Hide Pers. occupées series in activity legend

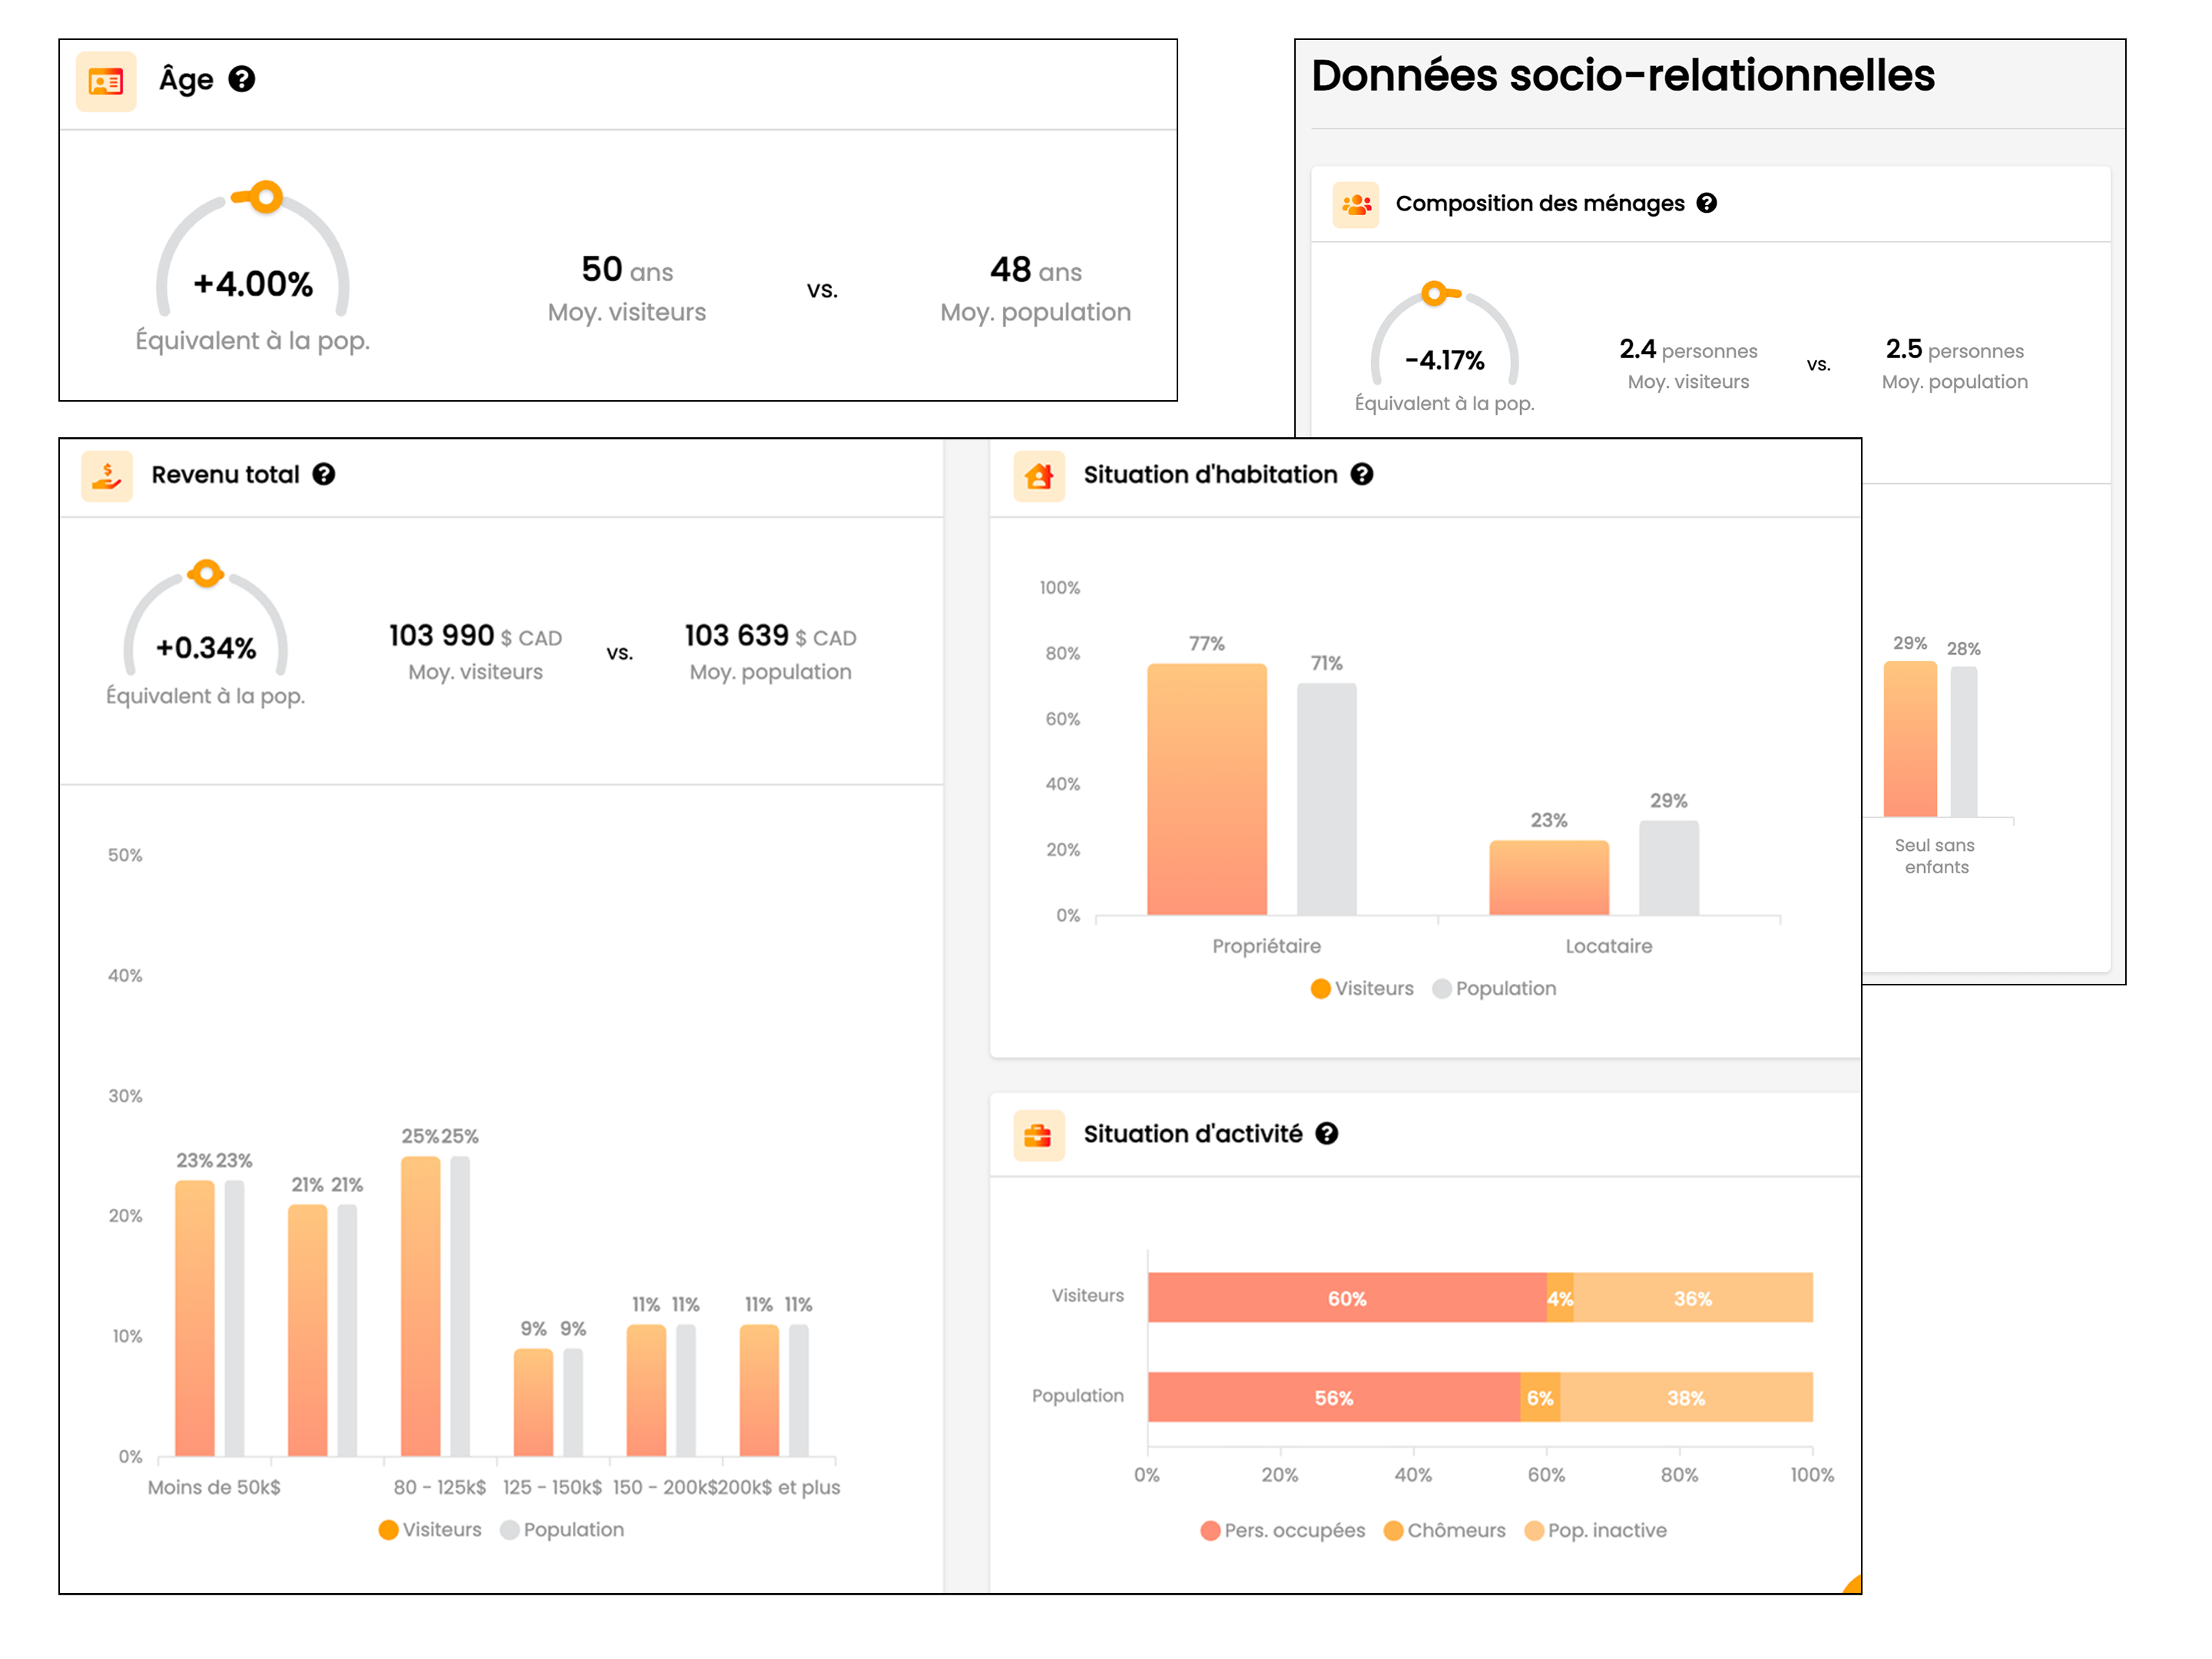(1282, 1530)
